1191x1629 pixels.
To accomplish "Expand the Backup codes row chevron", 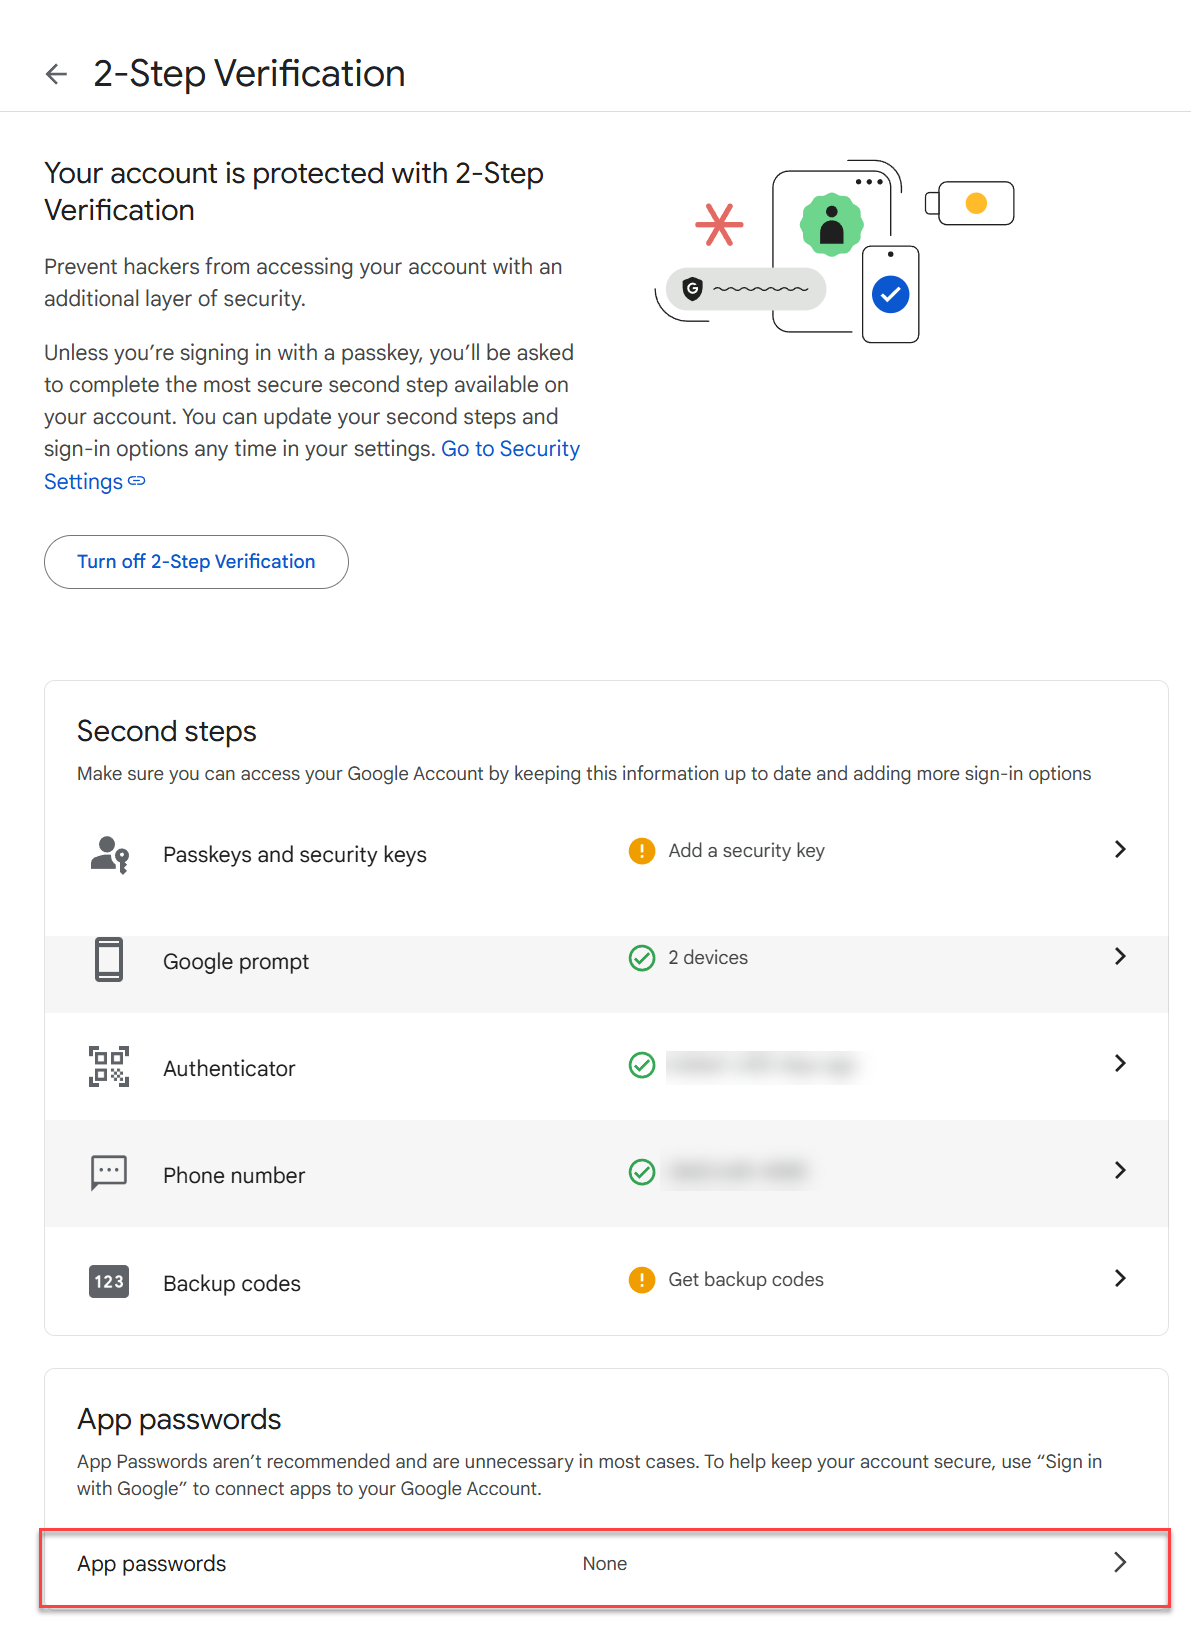I will tap(1120, 1278).
